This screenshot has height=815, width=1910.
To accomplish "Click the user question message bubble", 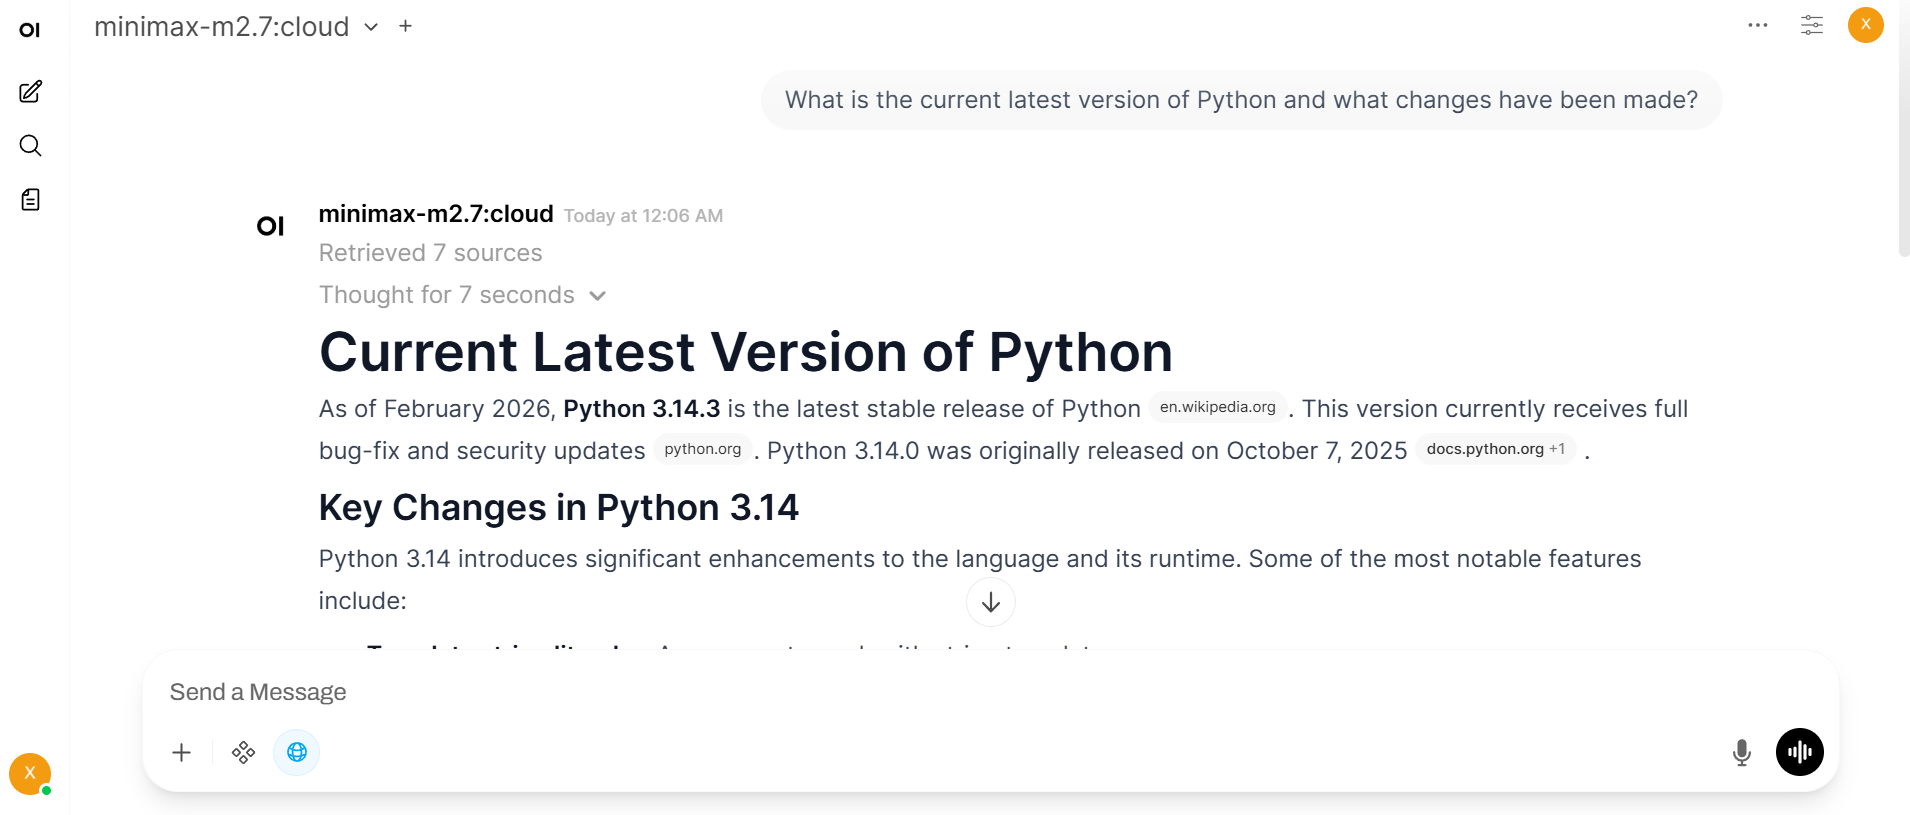I will 1241,100.
